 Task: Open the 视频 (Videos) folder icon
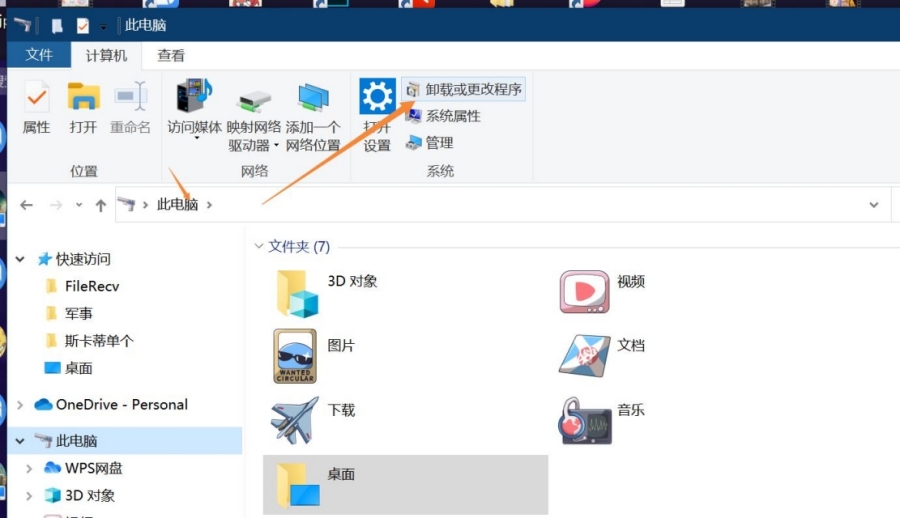click(584, 291)
